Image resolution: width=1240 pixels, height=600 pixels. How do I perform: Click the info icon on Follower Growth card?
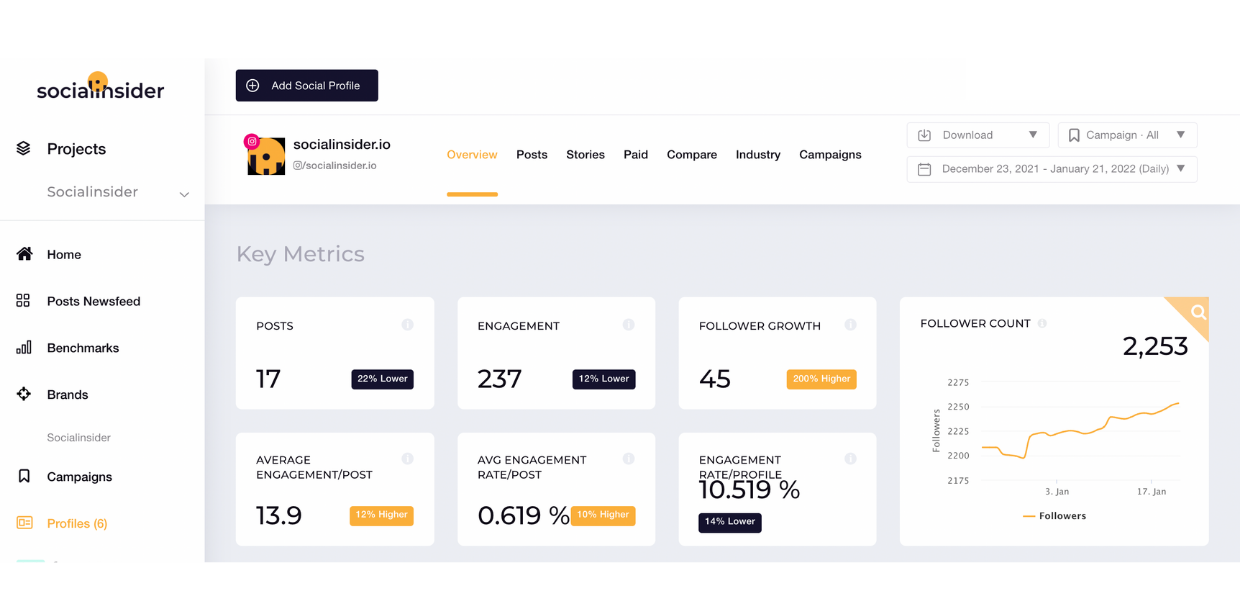point(850,325)
